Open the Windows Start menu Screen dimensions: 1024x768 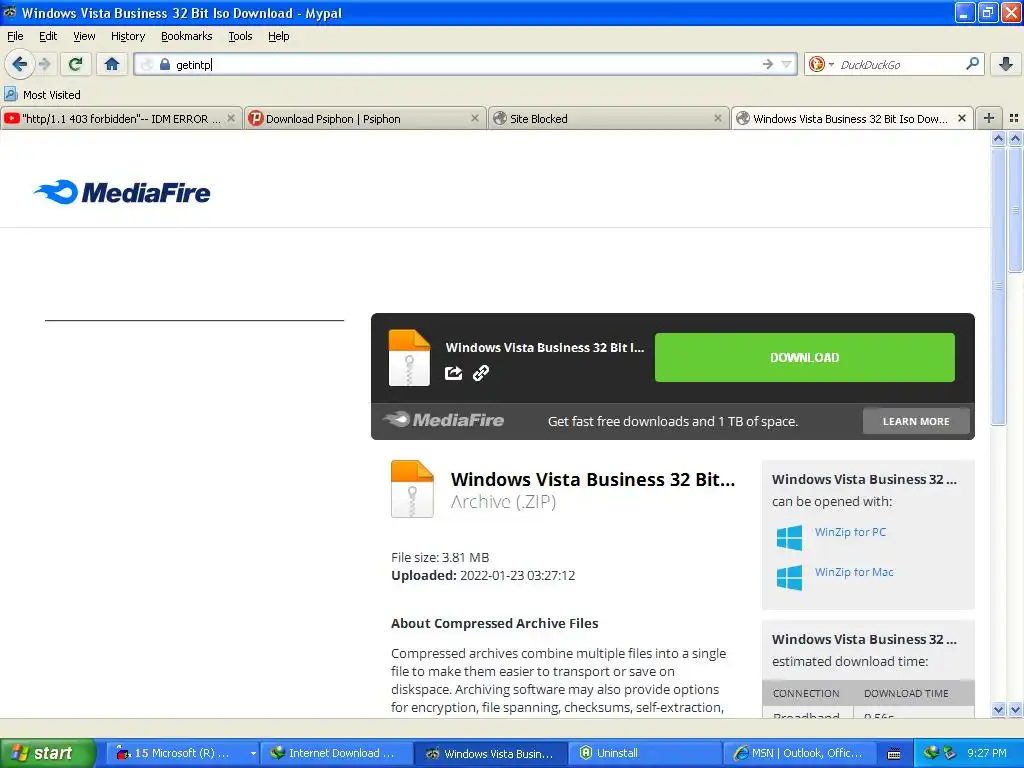pyautogui.click(x=47, y=753)
